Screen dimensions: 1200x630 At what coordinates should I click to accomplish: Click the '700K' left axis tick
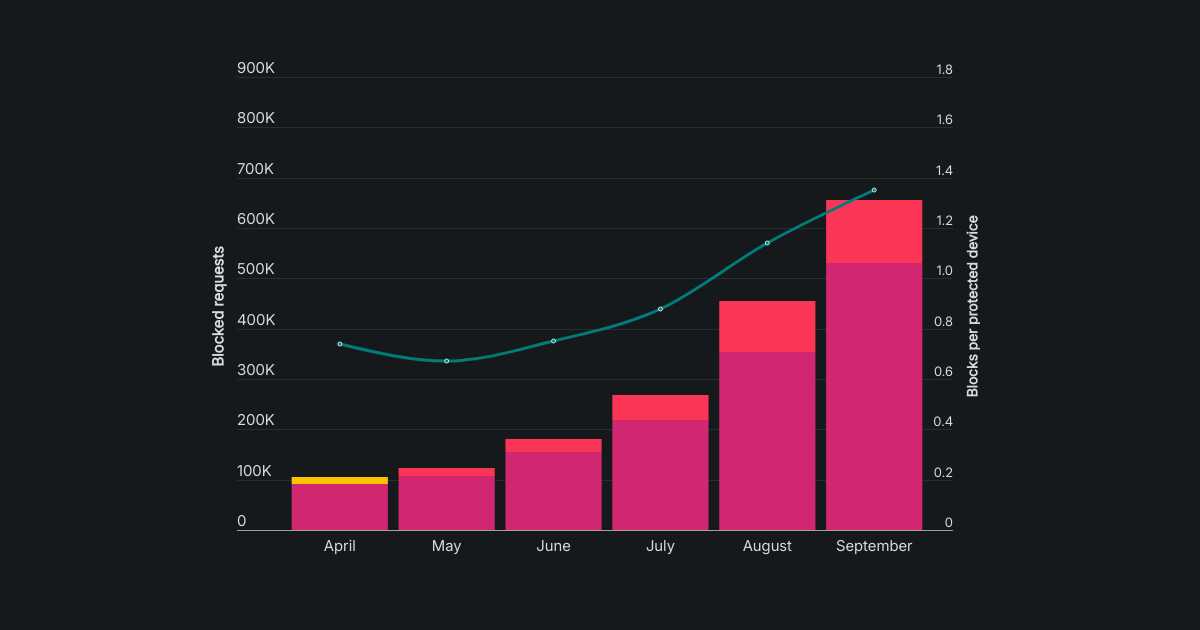click(256, 169)
